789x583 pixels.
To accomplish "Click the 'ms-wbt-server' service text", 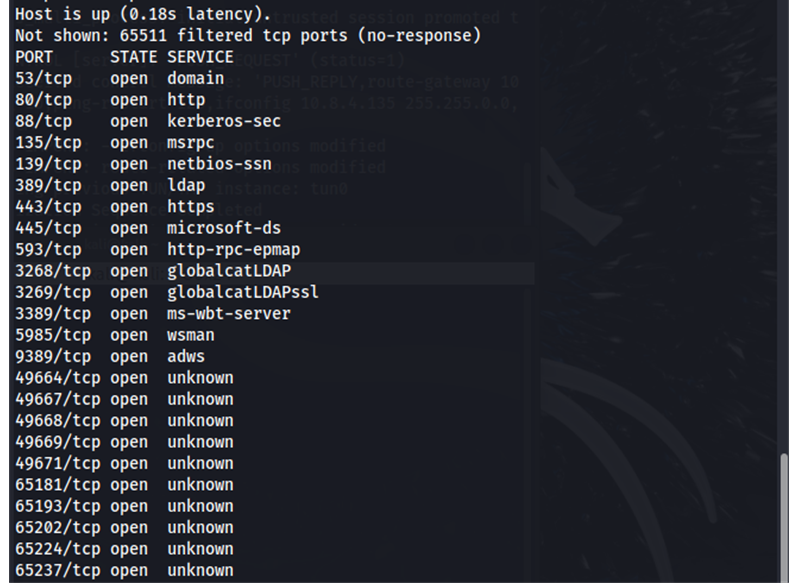I will click(x=228, y=313).
